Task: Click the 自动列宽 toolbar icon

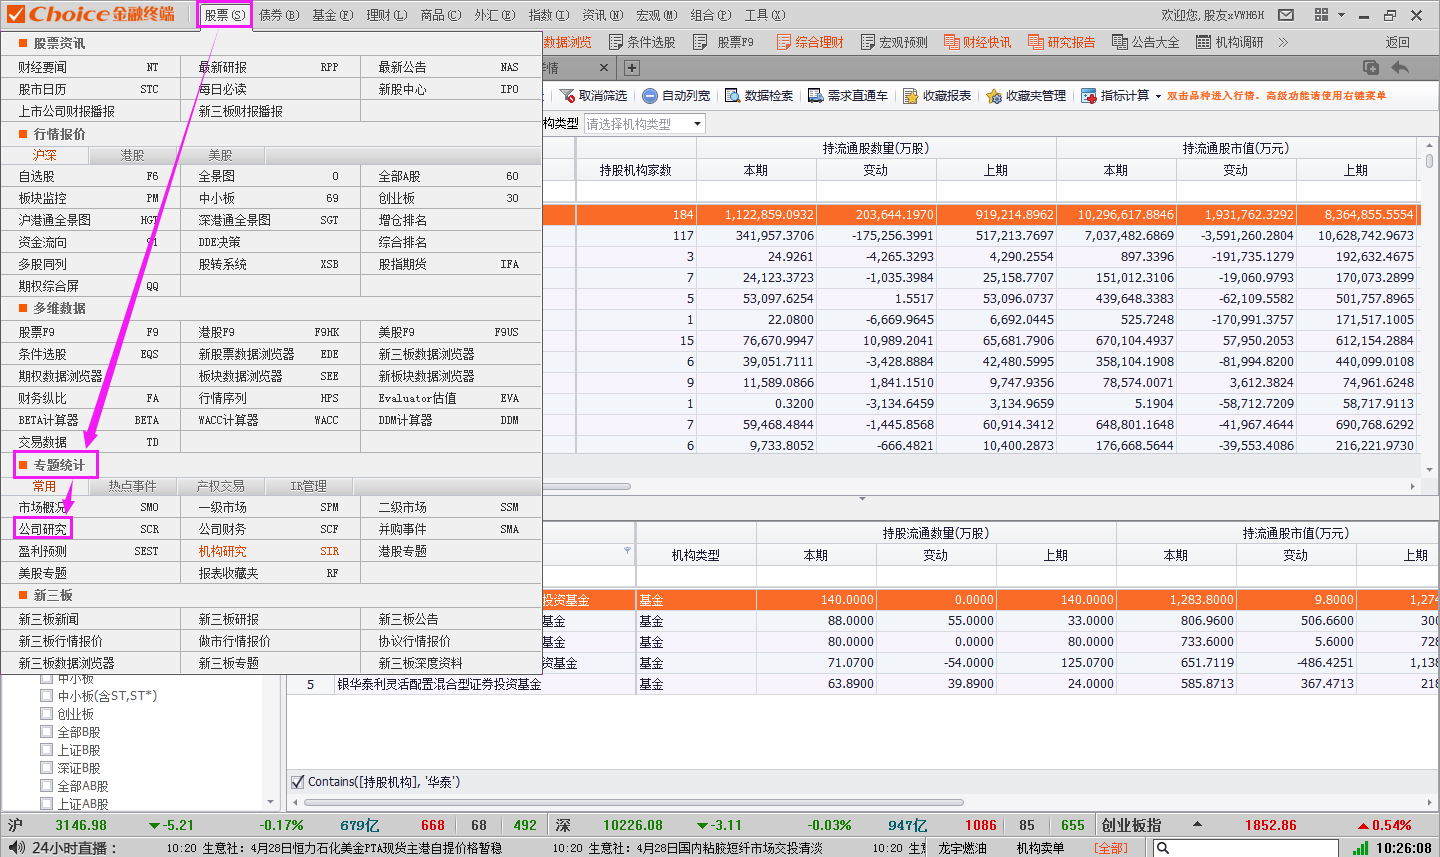Action: tap(650, 96)
